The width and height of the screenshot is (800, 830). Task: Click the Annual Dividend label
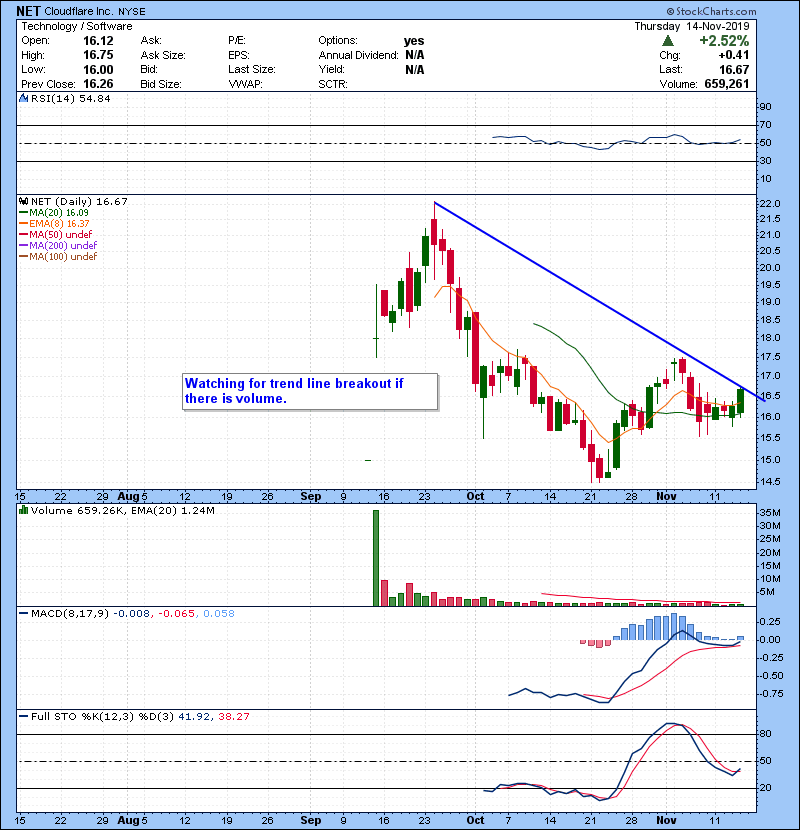click(x=358, y=55)
